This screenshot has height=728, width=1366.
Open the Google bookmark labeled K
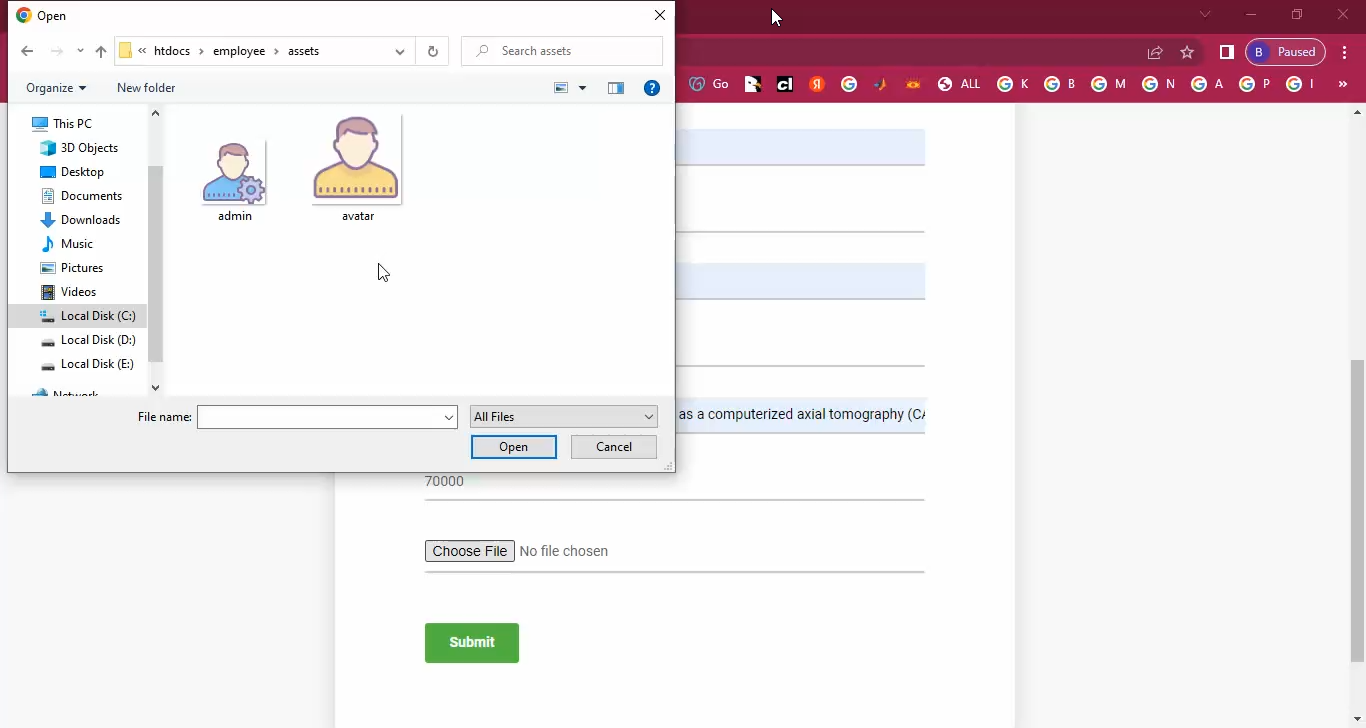coord(1012,84)
